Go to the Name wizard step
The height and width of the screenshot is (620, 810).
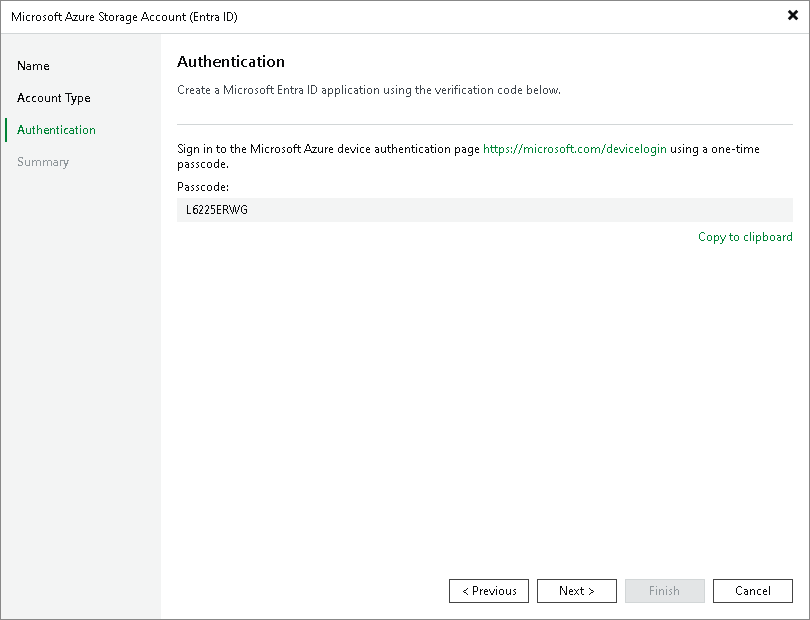[x=33, y=66]
